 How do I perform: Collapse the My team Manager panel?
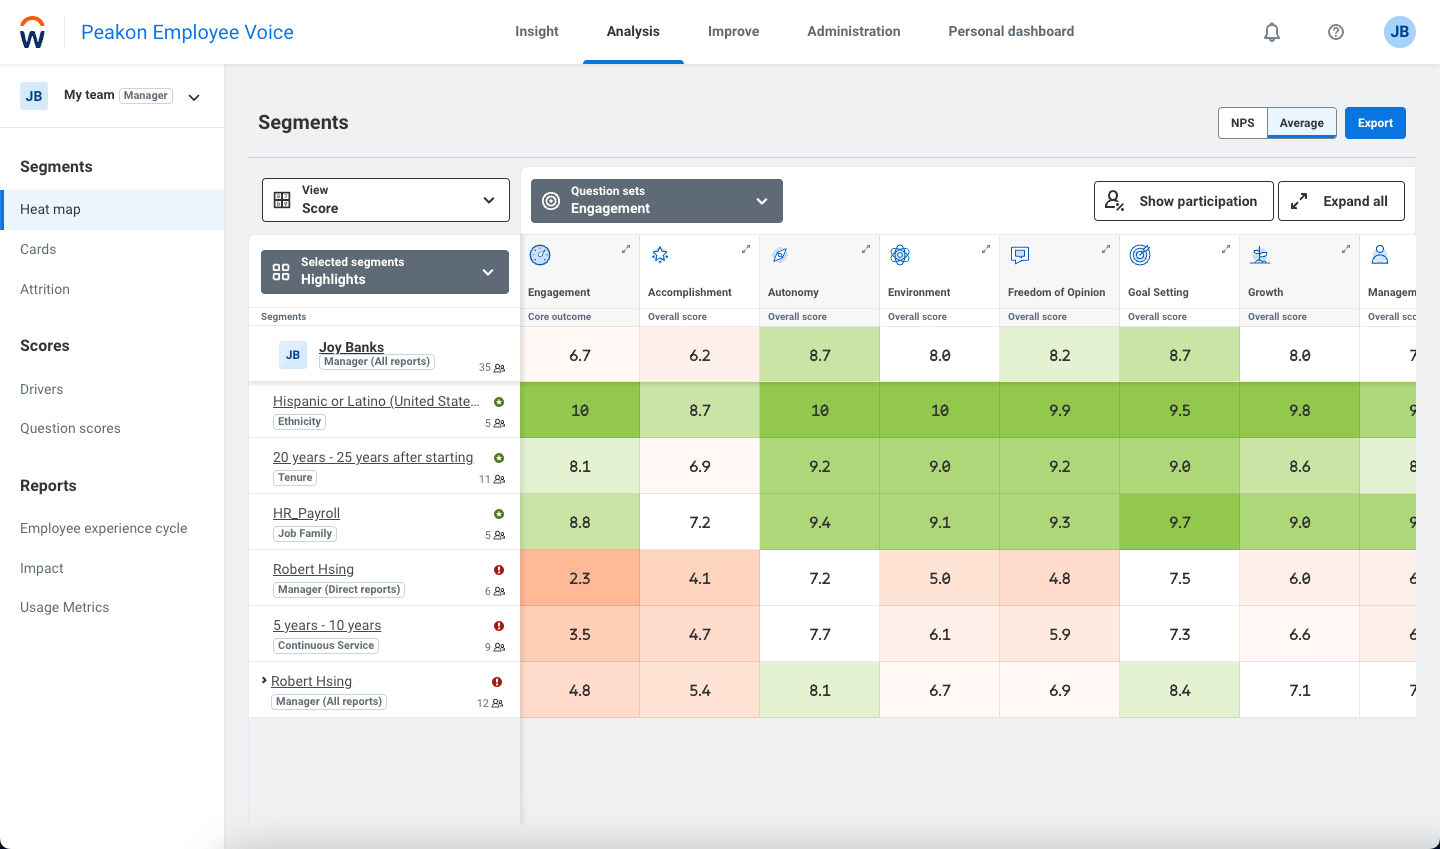193,95
